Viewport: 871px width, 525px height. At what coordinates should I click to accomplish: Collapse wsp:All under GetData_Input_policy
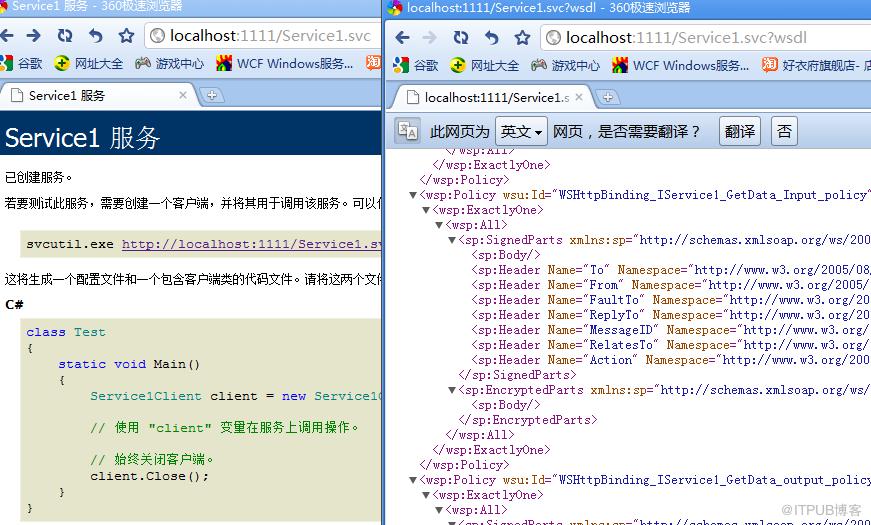(439, 225)
